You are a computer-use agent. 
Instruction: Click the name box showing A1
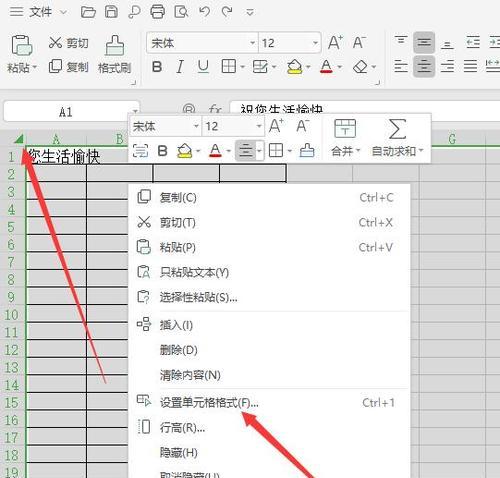(71, 112)
